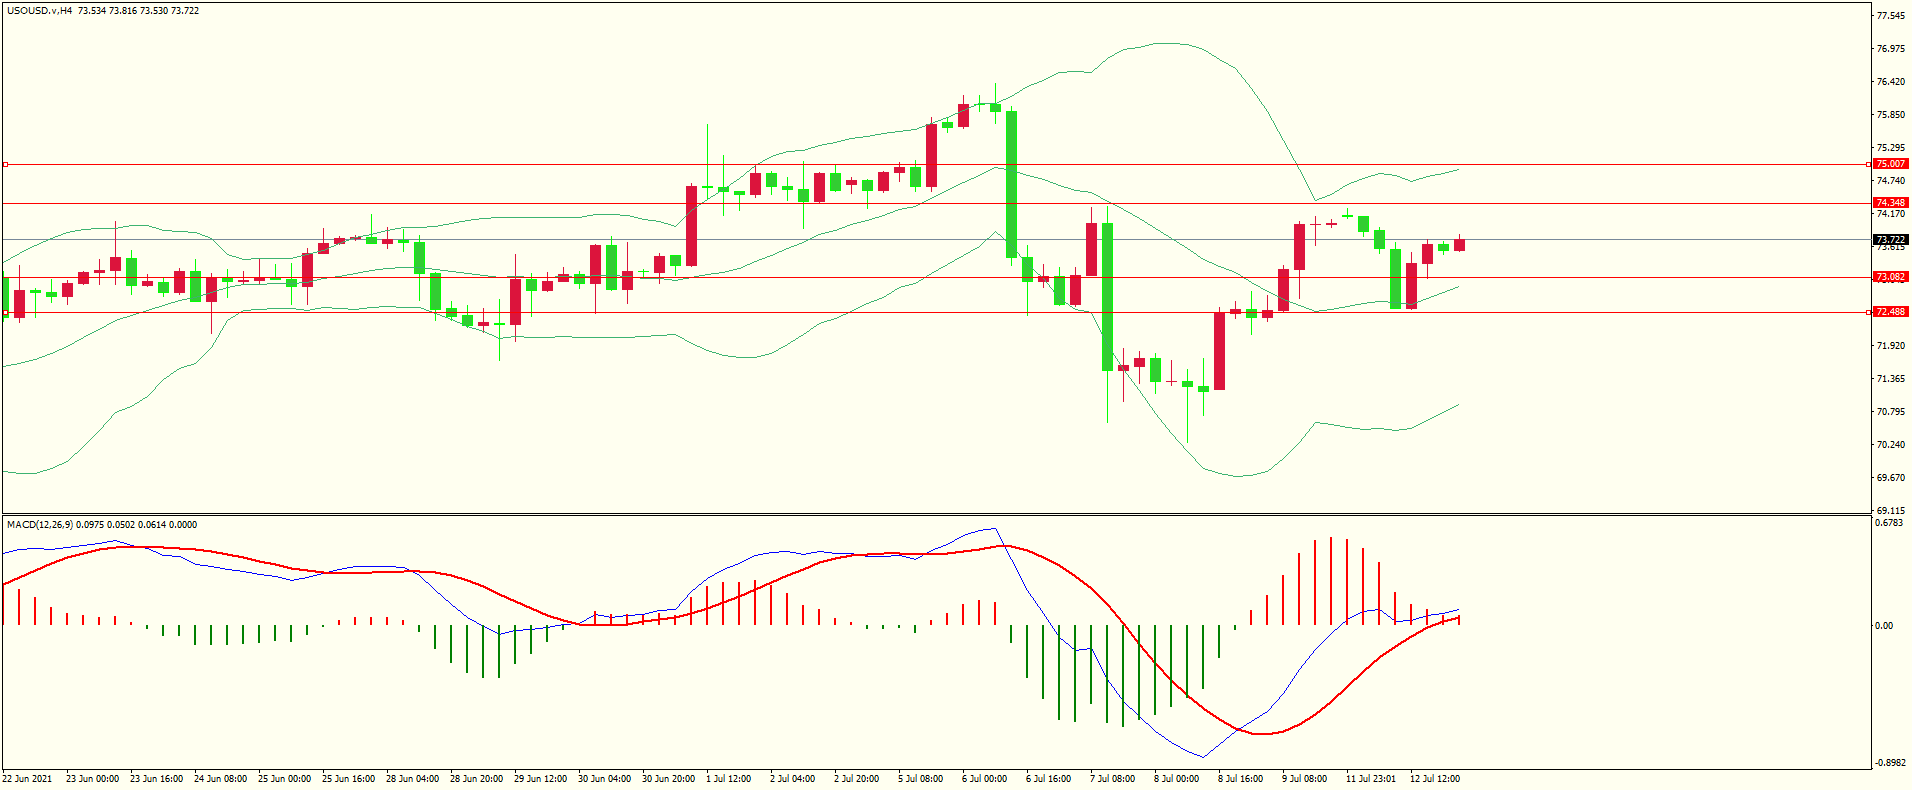Click the 12 Jul 12:00 time label
The height and width of the screenshot is (790, 1912).
click(1435, 779)
